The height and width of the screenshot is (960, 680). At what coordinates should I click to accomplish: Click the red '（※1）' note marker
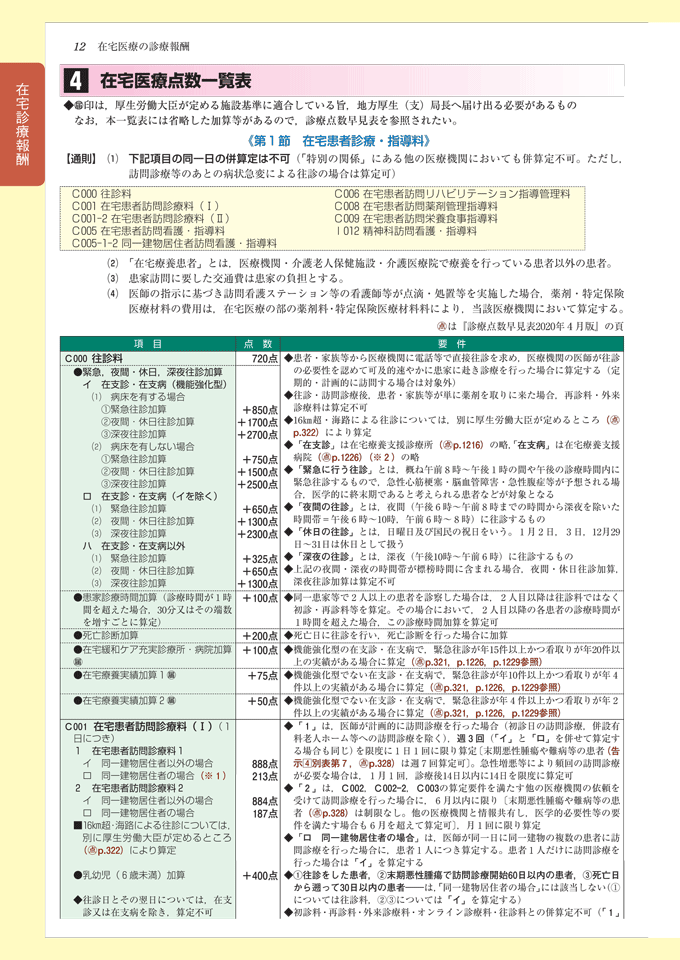coord(212,775)
